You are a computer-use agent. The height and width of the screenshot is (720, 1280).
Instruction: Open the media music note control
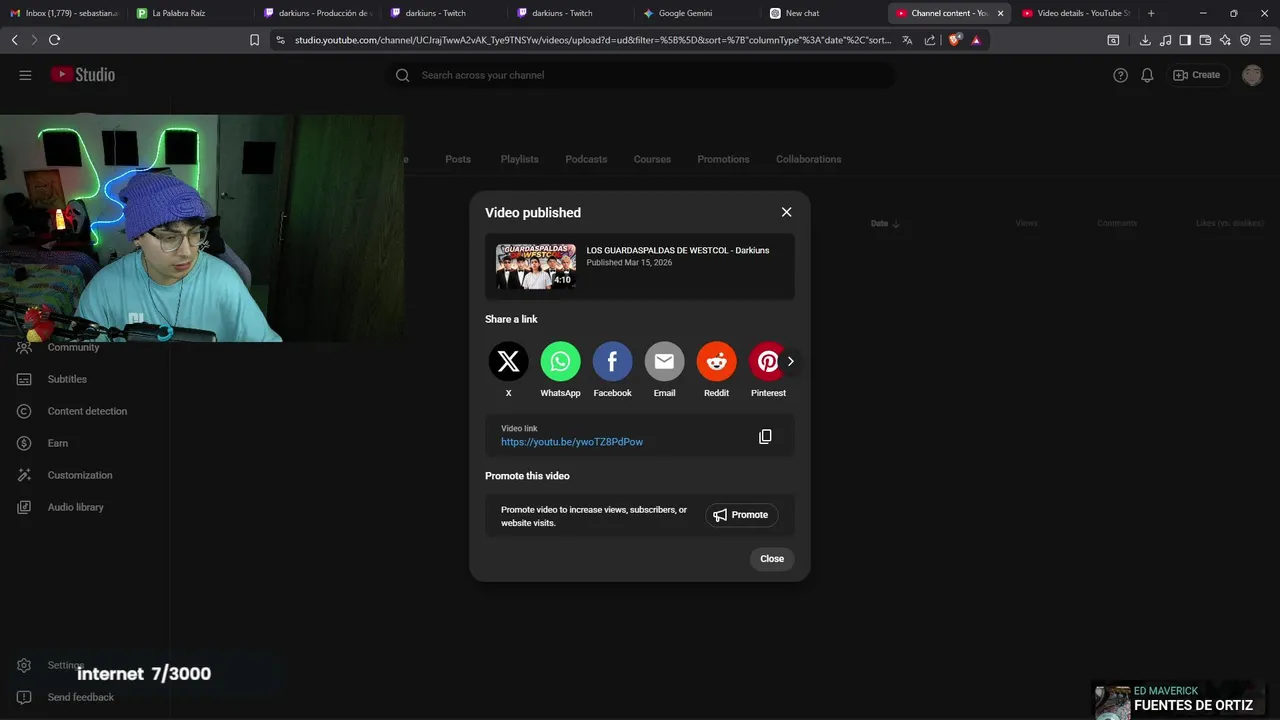[x=1165, y=40]
